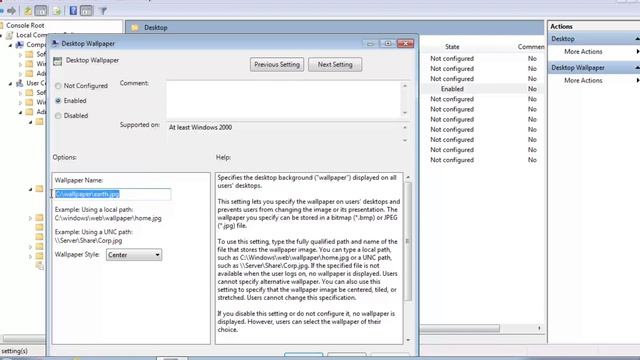Image resolution: width=640 pixels, height=360 pixels.
Task: Click the Export List toolbar icon
Action: click(x=57, y=11)
